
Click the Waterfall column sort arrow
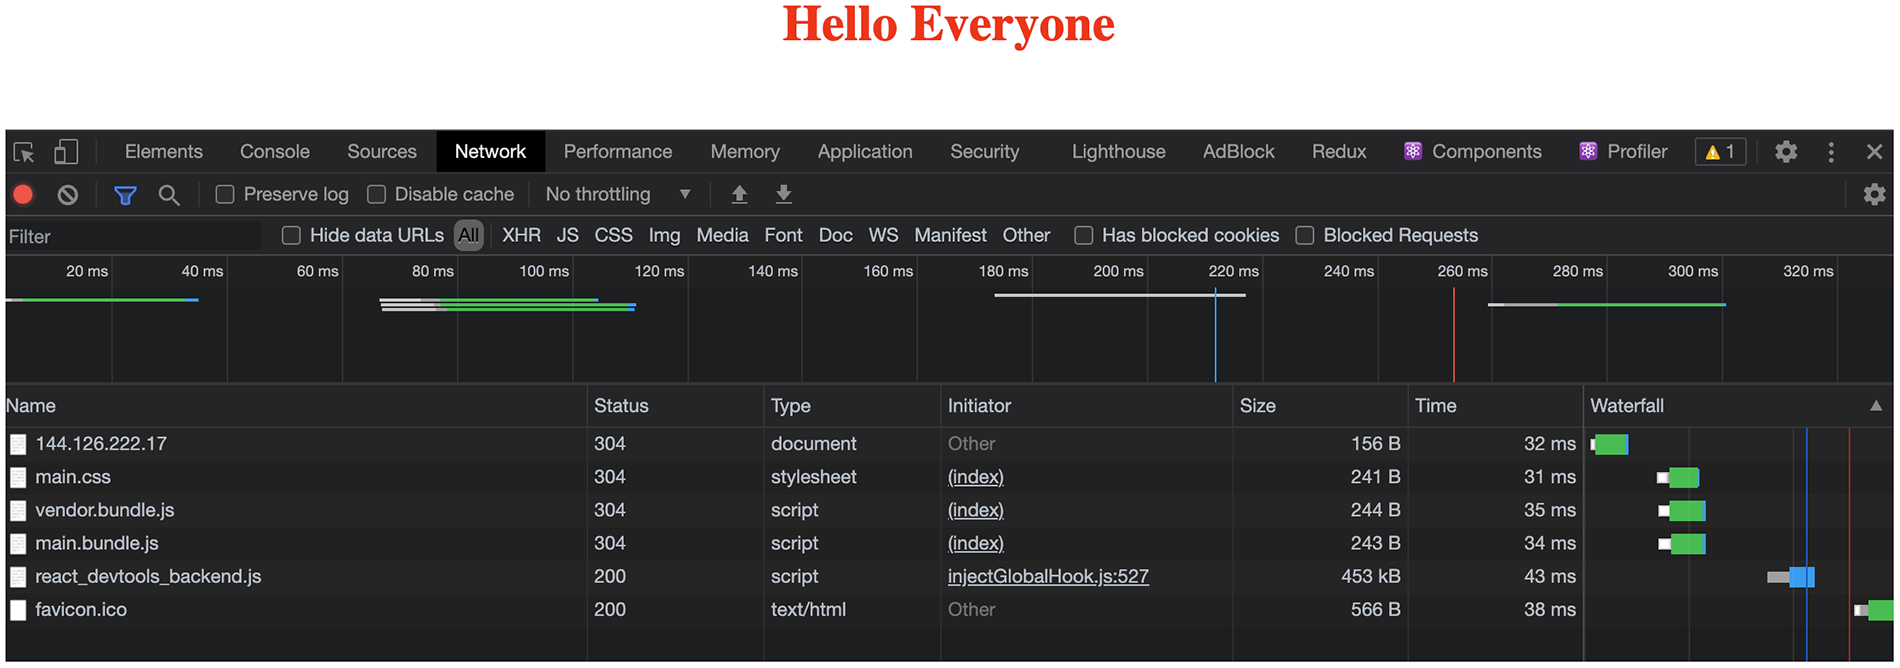pos(1875,406)
